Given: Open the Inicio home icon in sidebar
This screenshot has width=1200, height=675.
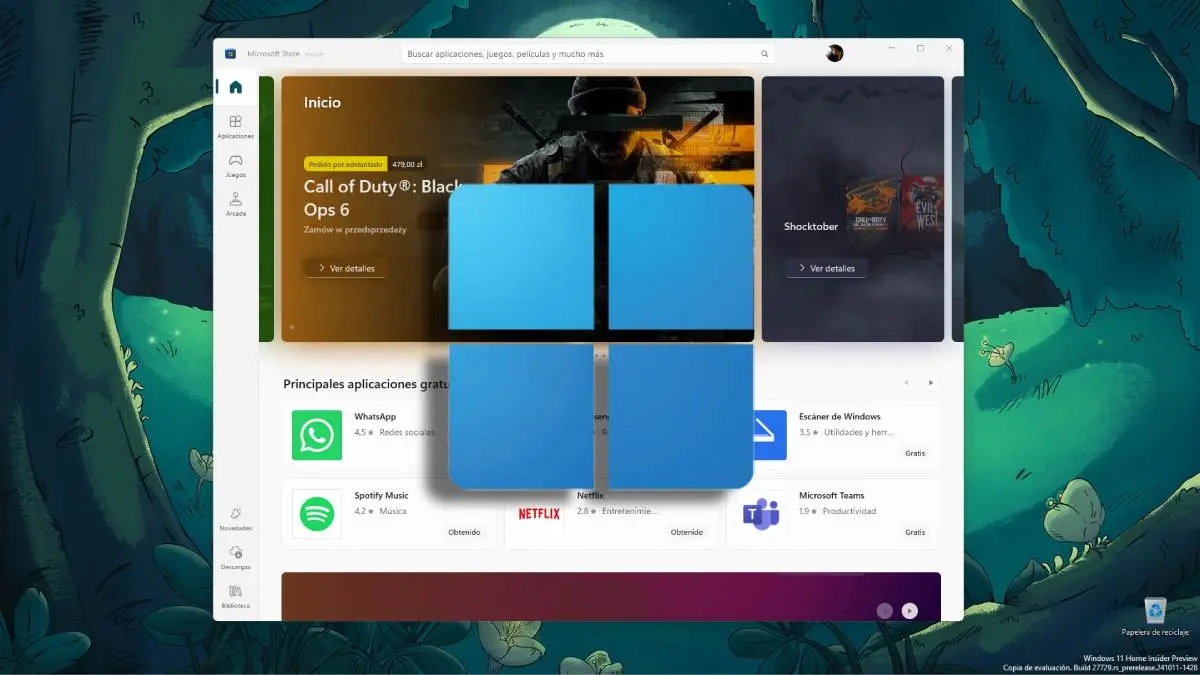Looking at the screenshot, I should pyautogui.click(x=234, y=87).
